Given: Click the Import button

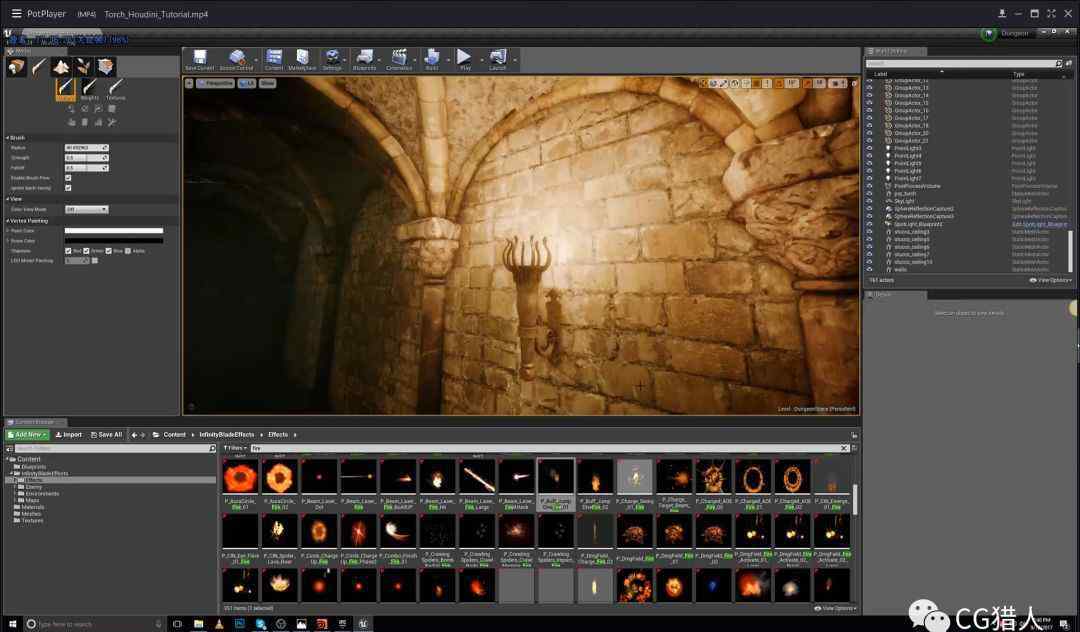Looking at the screenshot, I should (69, 435).
